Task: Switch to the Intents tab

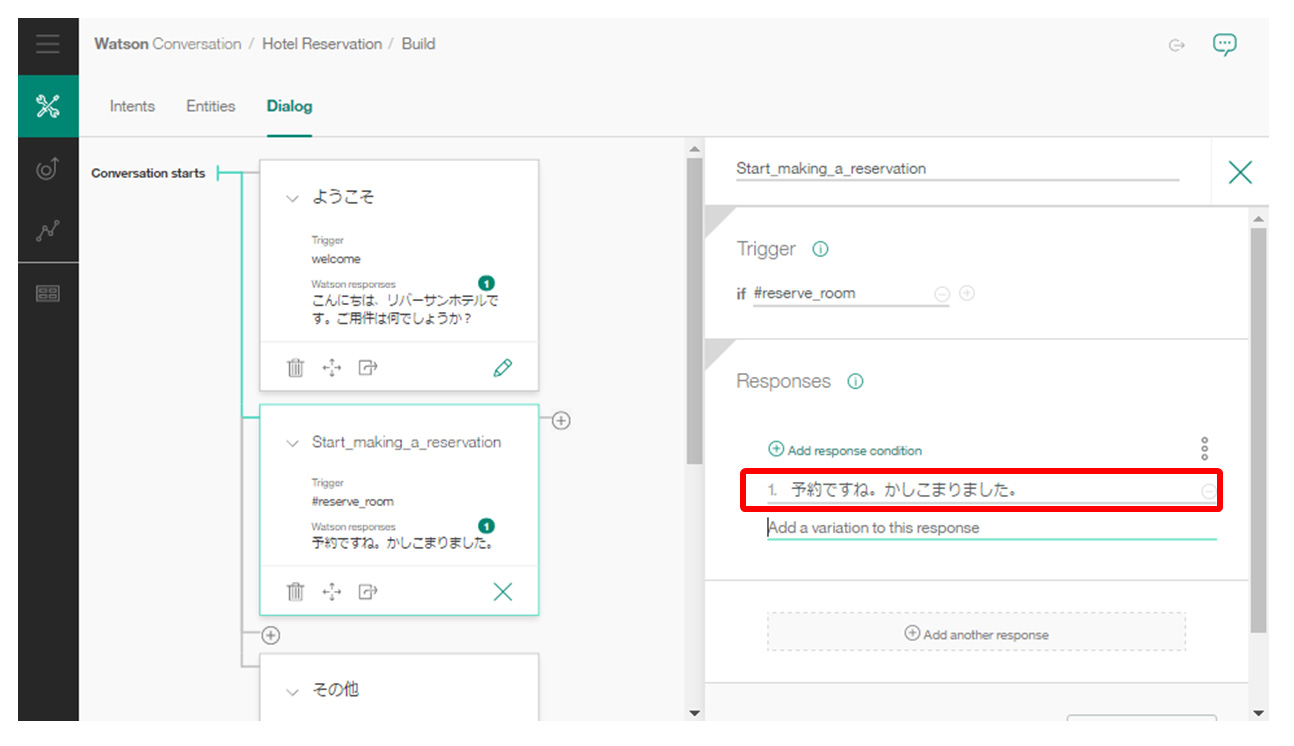Action: tap(132, 106)
